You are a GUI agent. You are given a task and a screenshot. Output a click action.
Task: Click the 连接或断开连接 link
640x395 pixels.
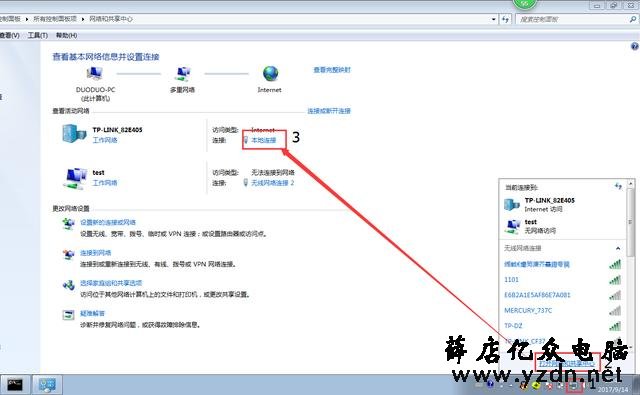tap(329, 111)
